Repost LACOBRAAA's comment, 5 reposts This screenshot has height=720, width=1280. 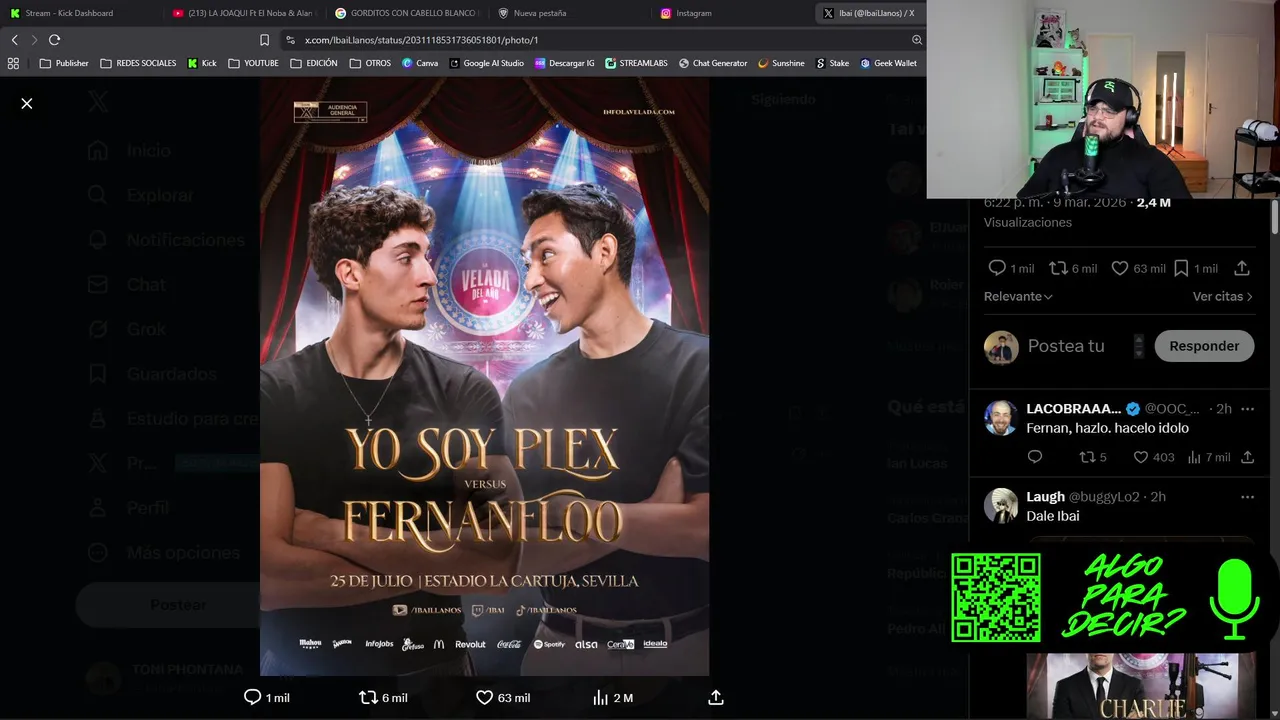(1086, 457)
